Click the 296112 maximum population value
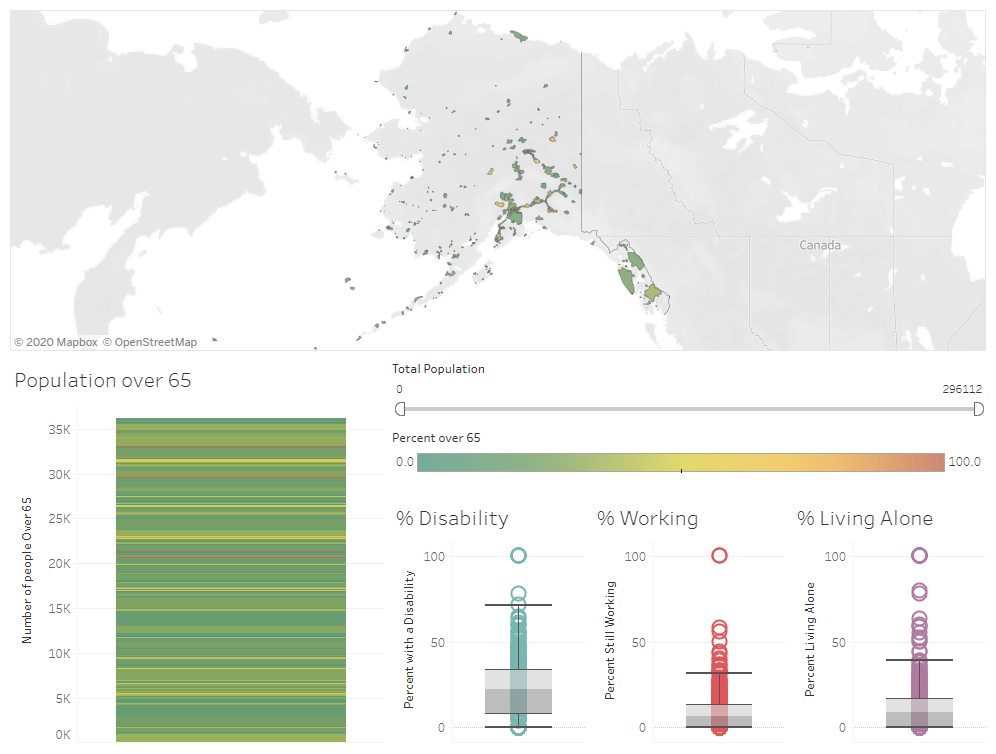Viewport: 996px width, 754px height. click(x=962, y=389)
